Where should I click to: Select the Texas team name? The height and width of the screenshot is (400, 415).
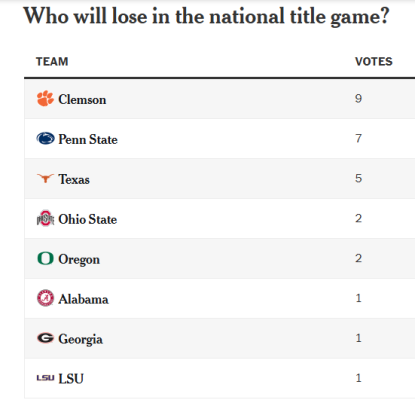[74, 179]
